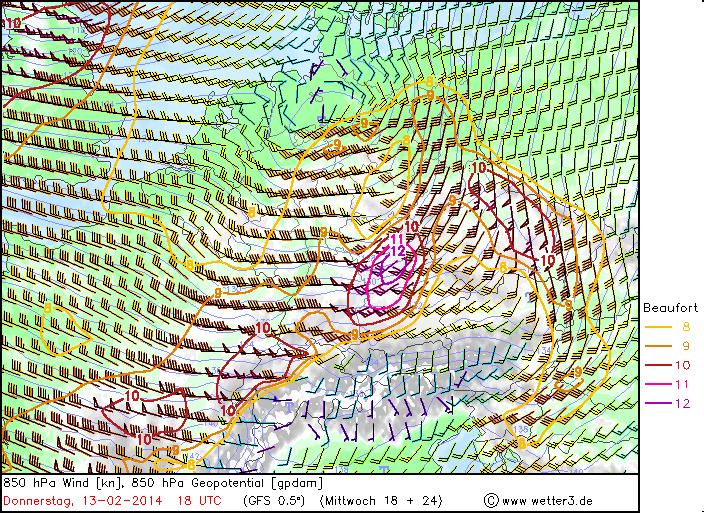704x513 pixels.
Task: Click the pink 11 contour label on the map
Action: click(397, 239)
